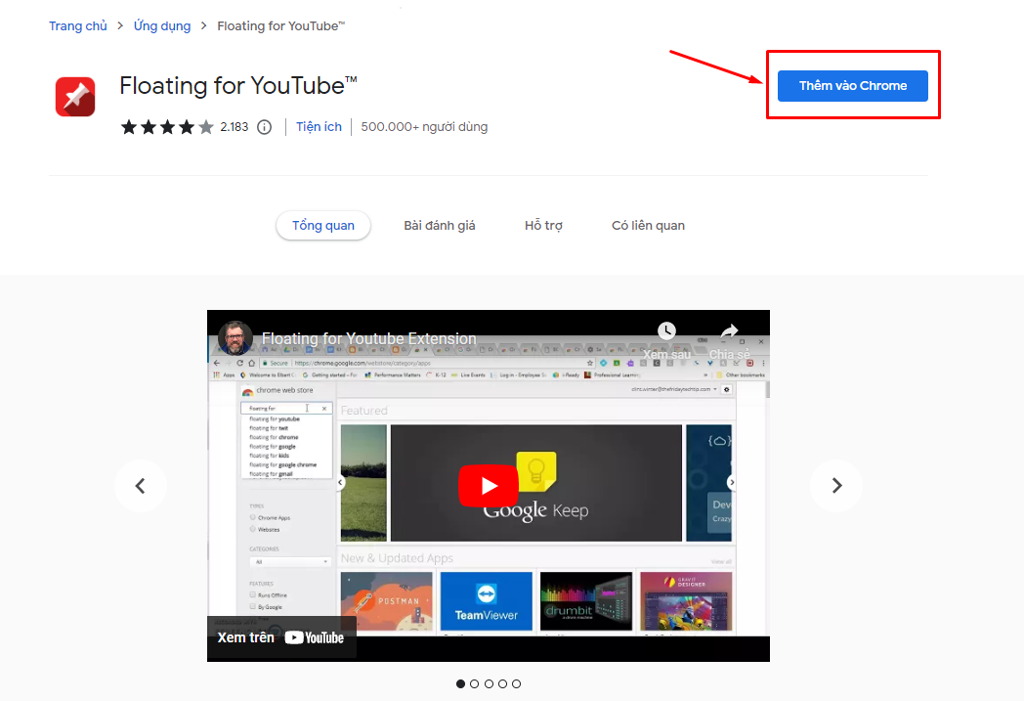Switch to the Bài đánh giá tab
The height and width of the screenshot is (701, 1024).
[x=440, y=225]
